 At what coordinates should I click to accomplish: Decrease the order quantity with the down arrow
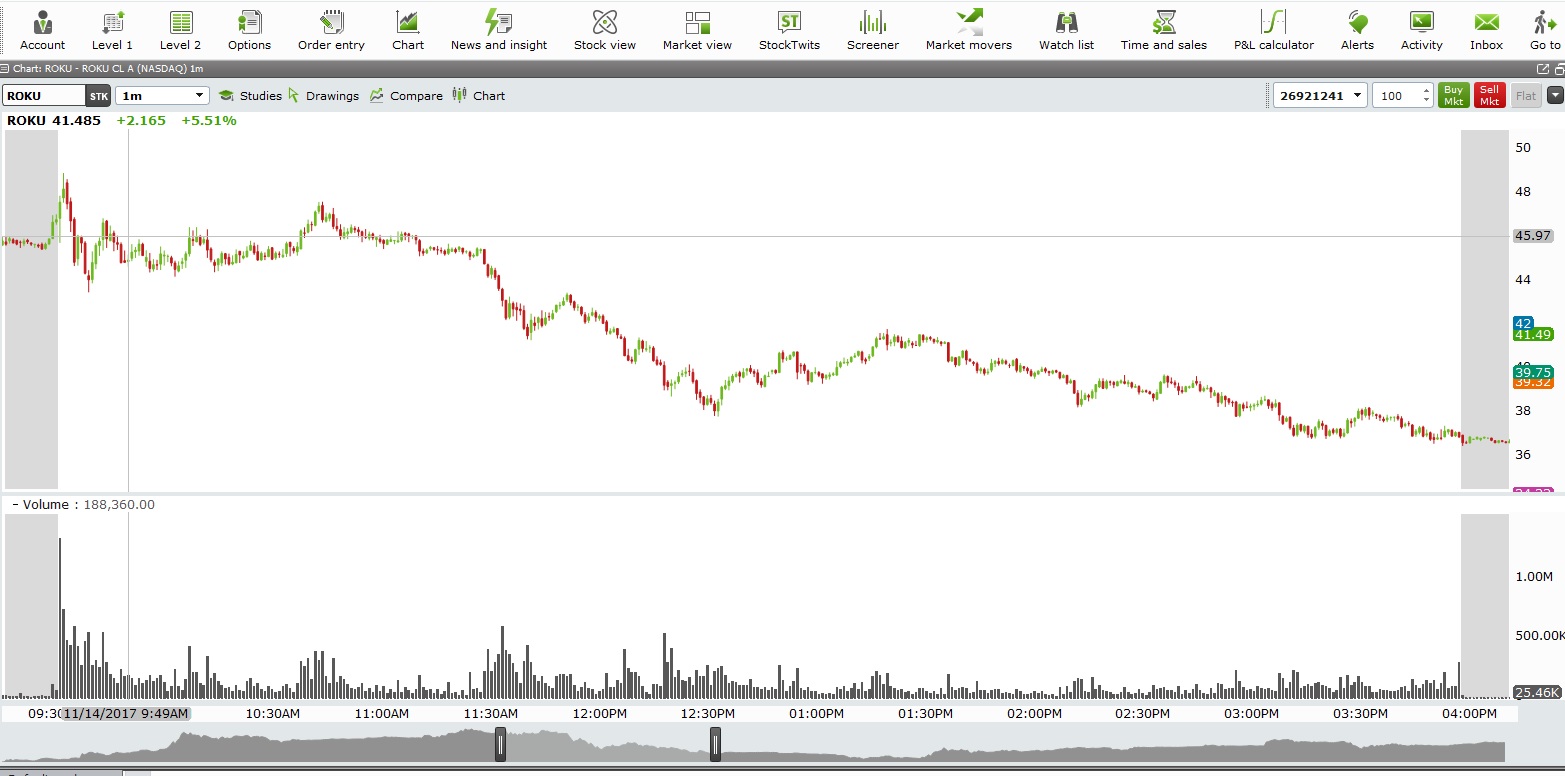1427,101
